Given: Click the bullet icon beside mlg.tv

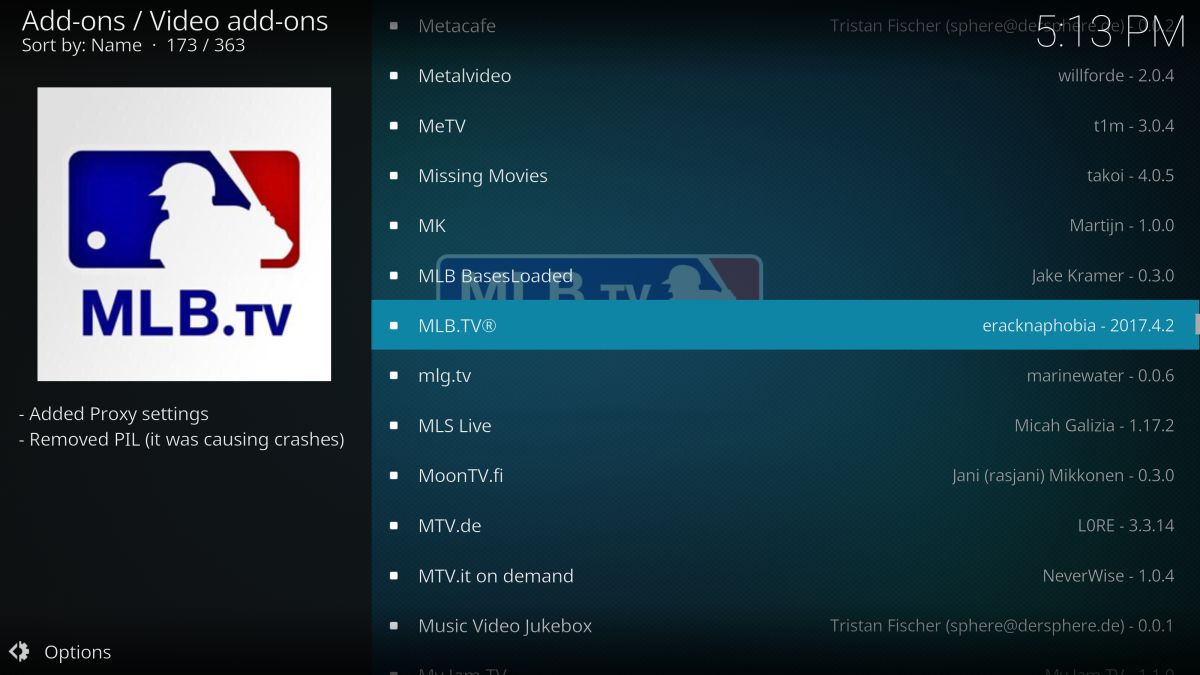Looking at the screenshot, I should [394, 375].
